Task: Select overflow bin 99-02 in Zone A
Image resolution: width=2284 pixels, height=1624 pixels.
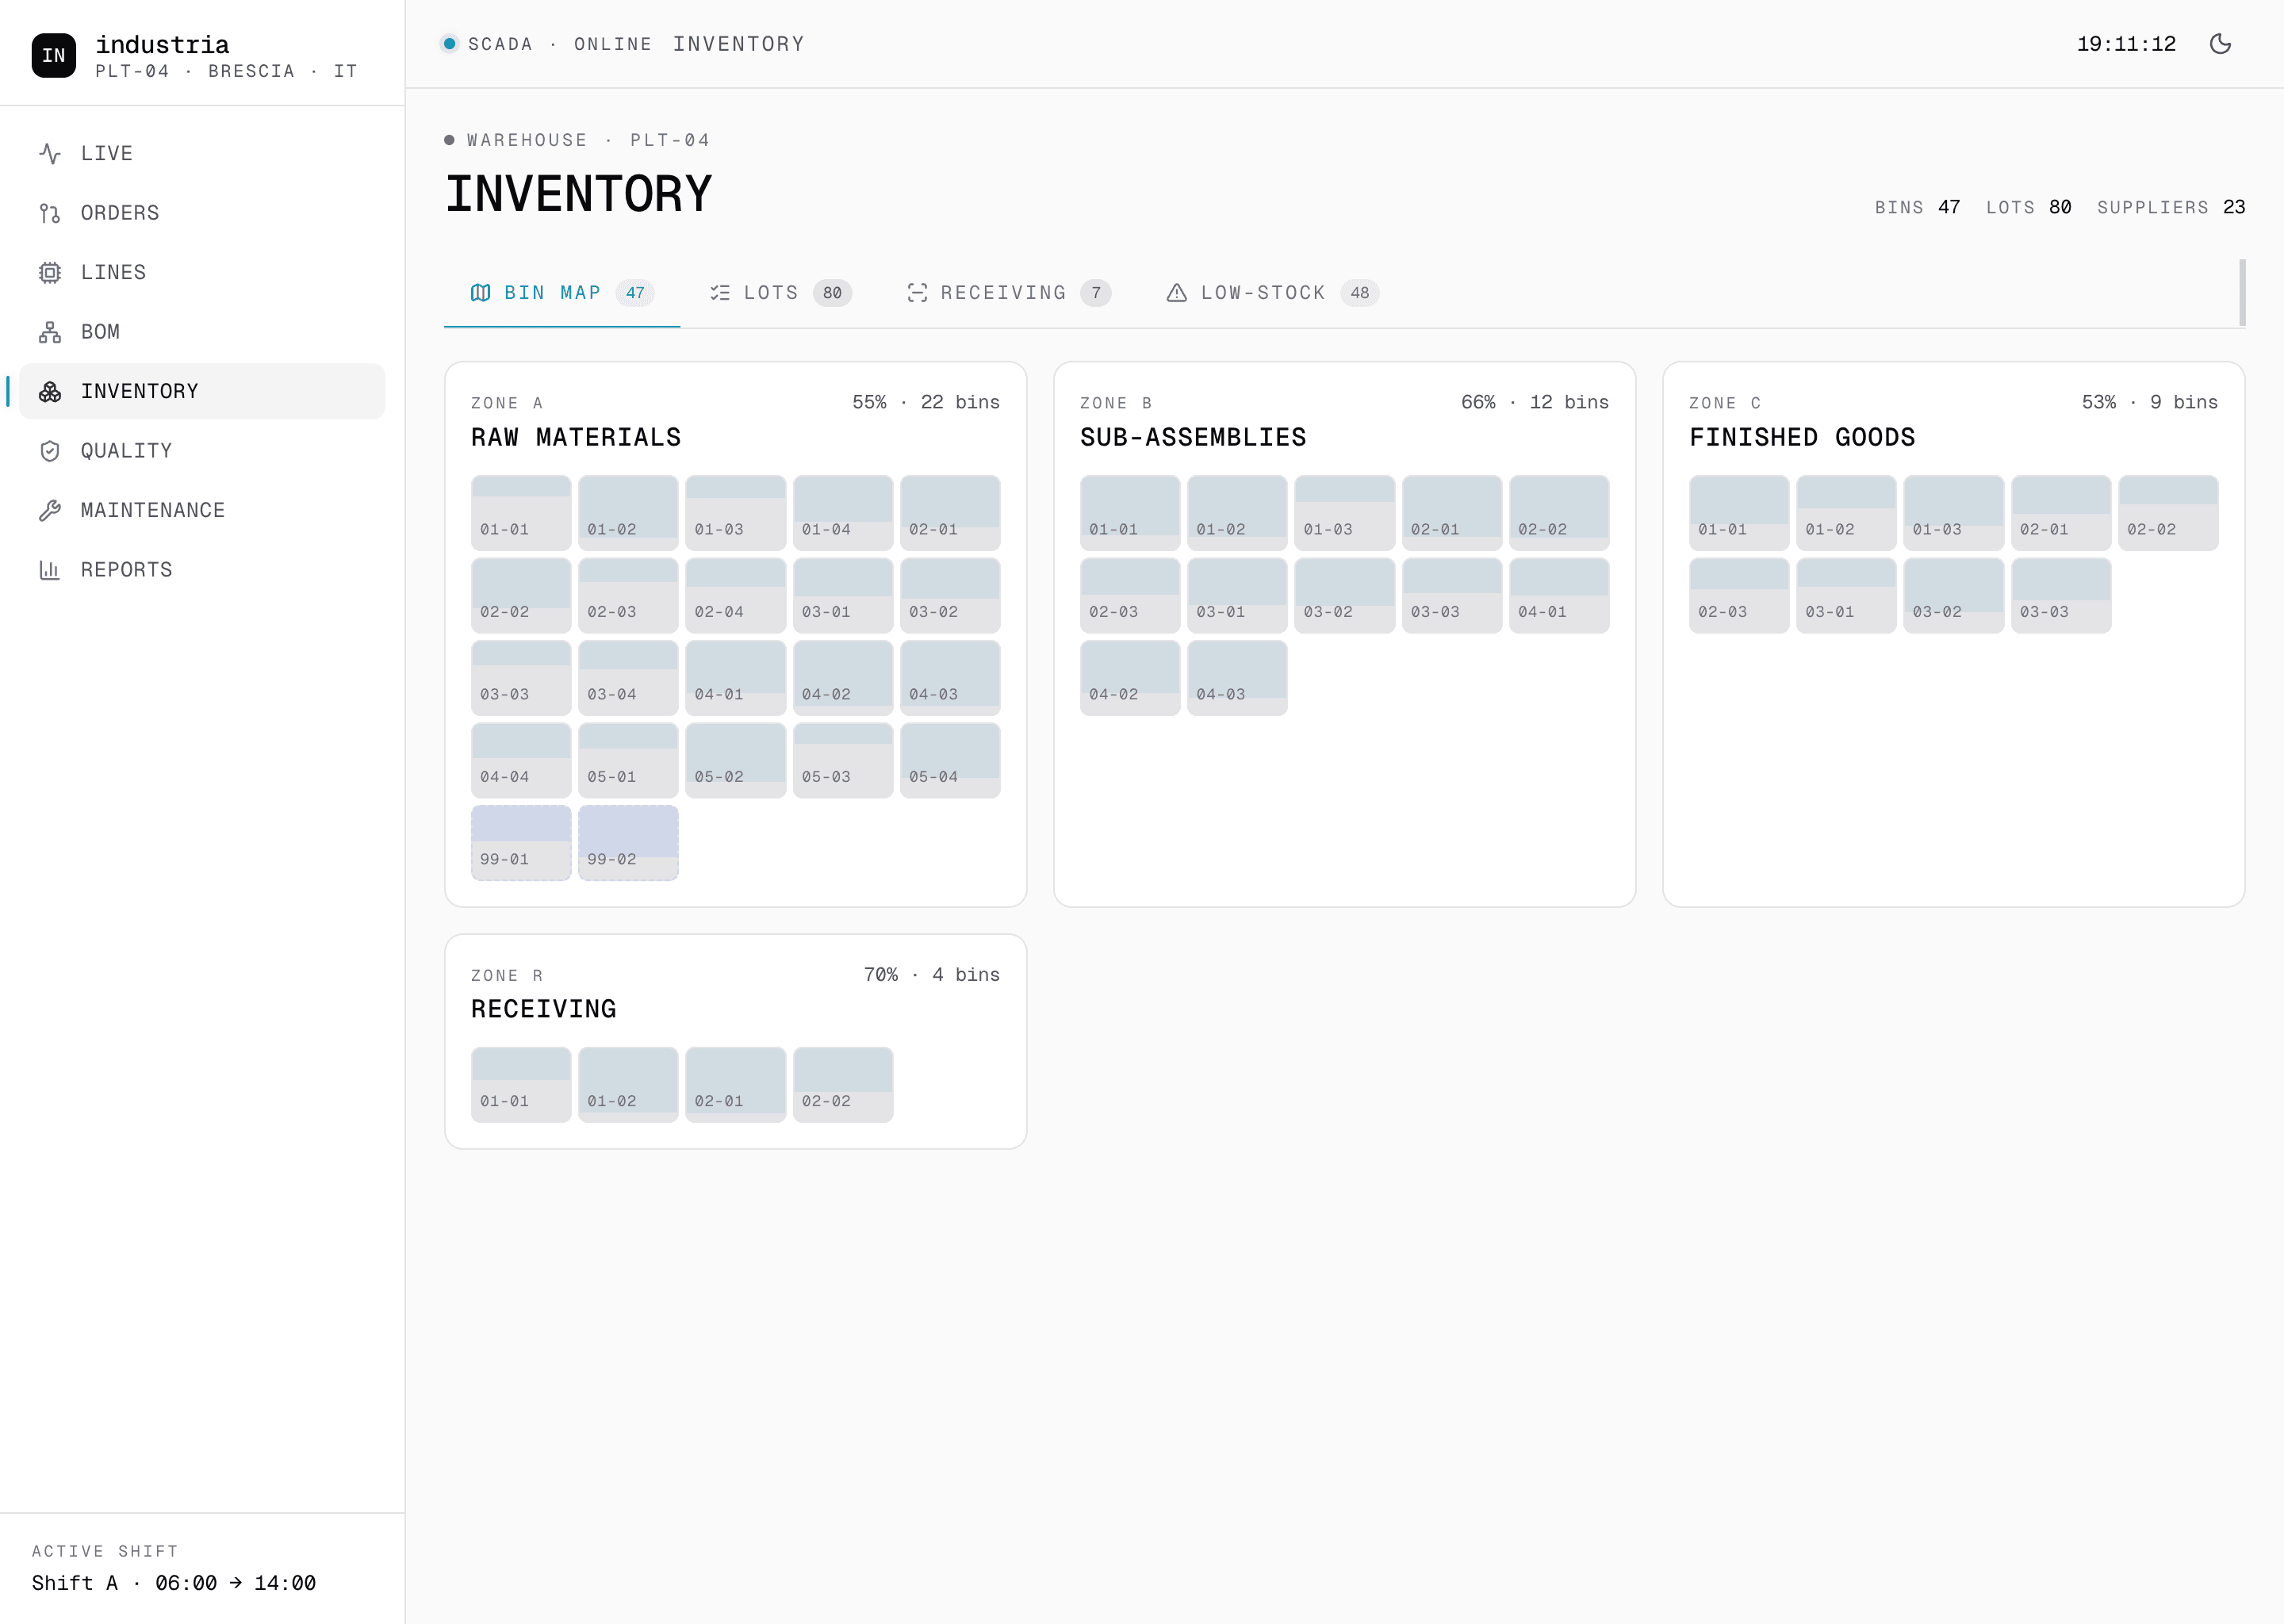Action: pos(628,843)
